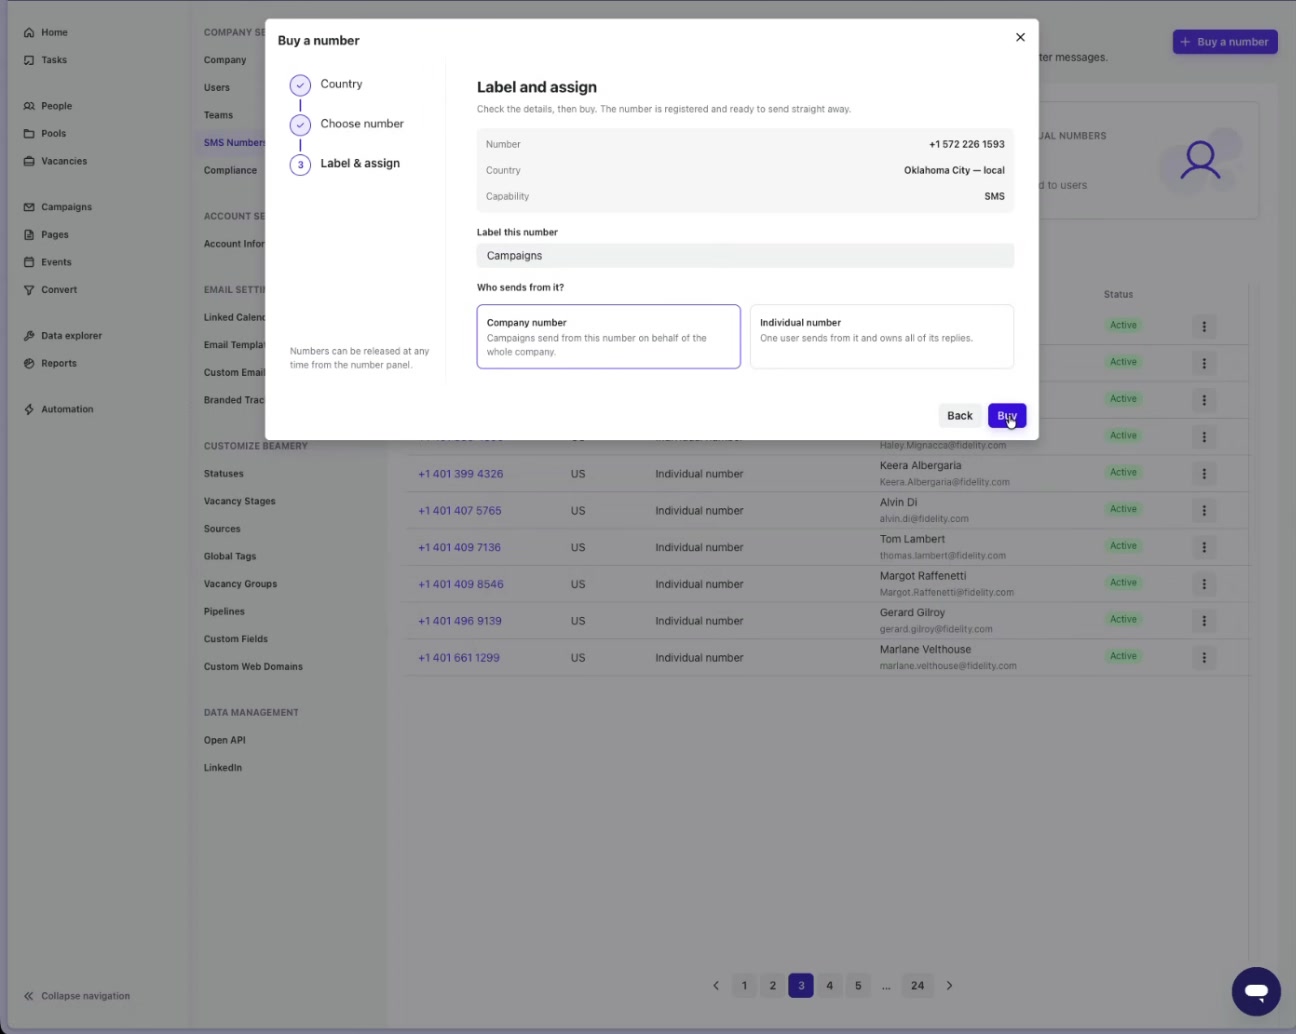Go to page 4 of numbers
The image size is (1296, 1034).
pos(829,986)
